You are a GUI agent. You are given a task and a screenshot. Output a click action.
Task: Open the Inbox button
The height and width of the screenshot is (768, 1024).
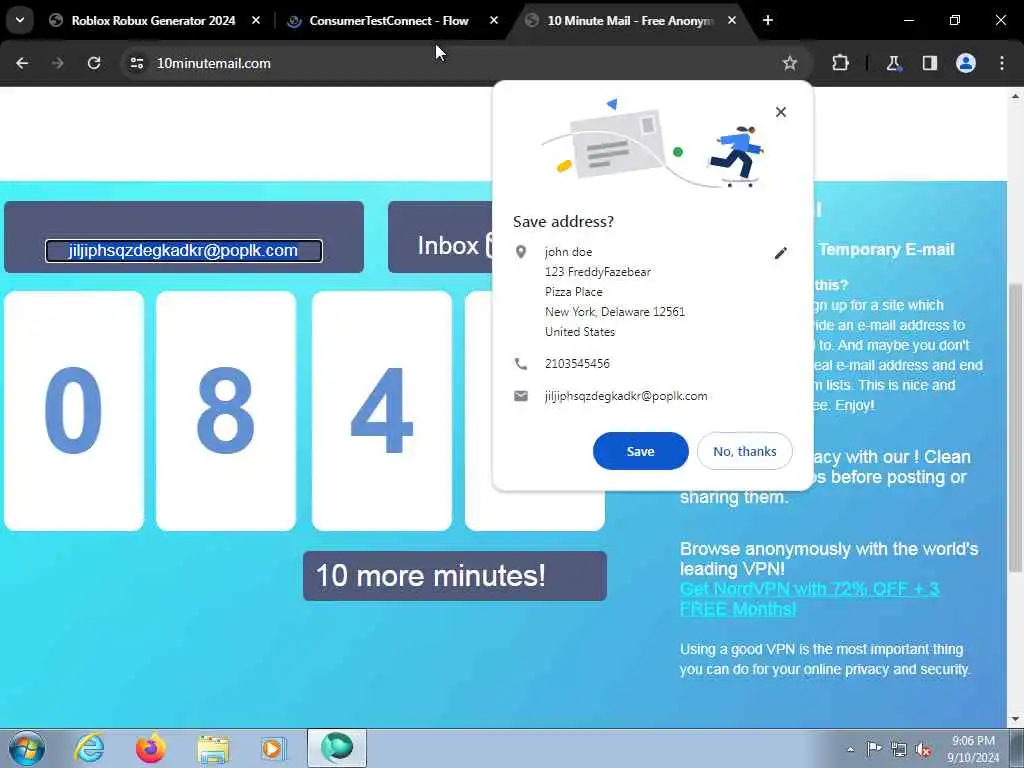441,238
